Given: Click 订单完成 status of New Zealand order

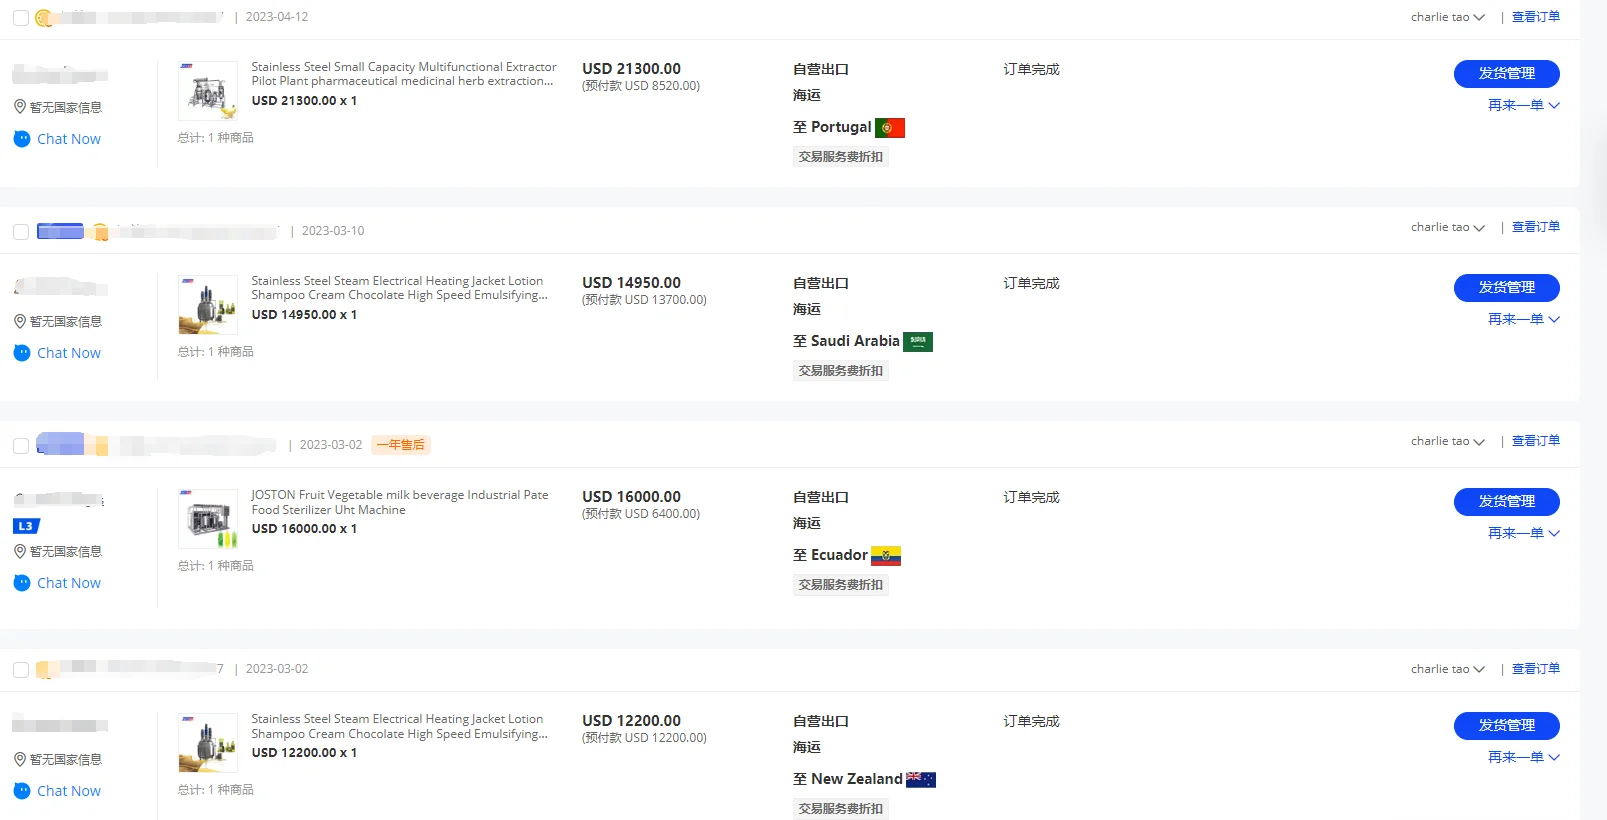Looking at the screenshot, I should coord(1031,721).
